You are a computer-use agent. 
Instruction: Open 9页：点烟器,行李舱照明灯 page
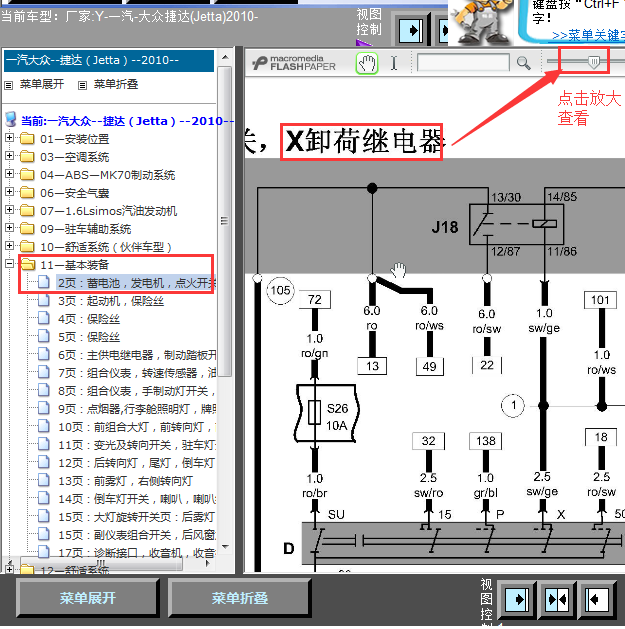[137, 409]
